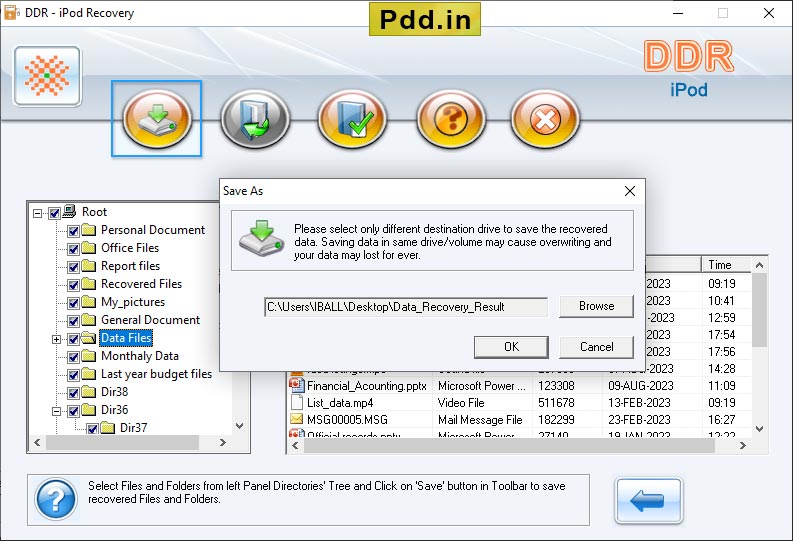Screen dimensions: 793x541
Task: Click the Load log book toolbar icon
Action: pos(255,119)
